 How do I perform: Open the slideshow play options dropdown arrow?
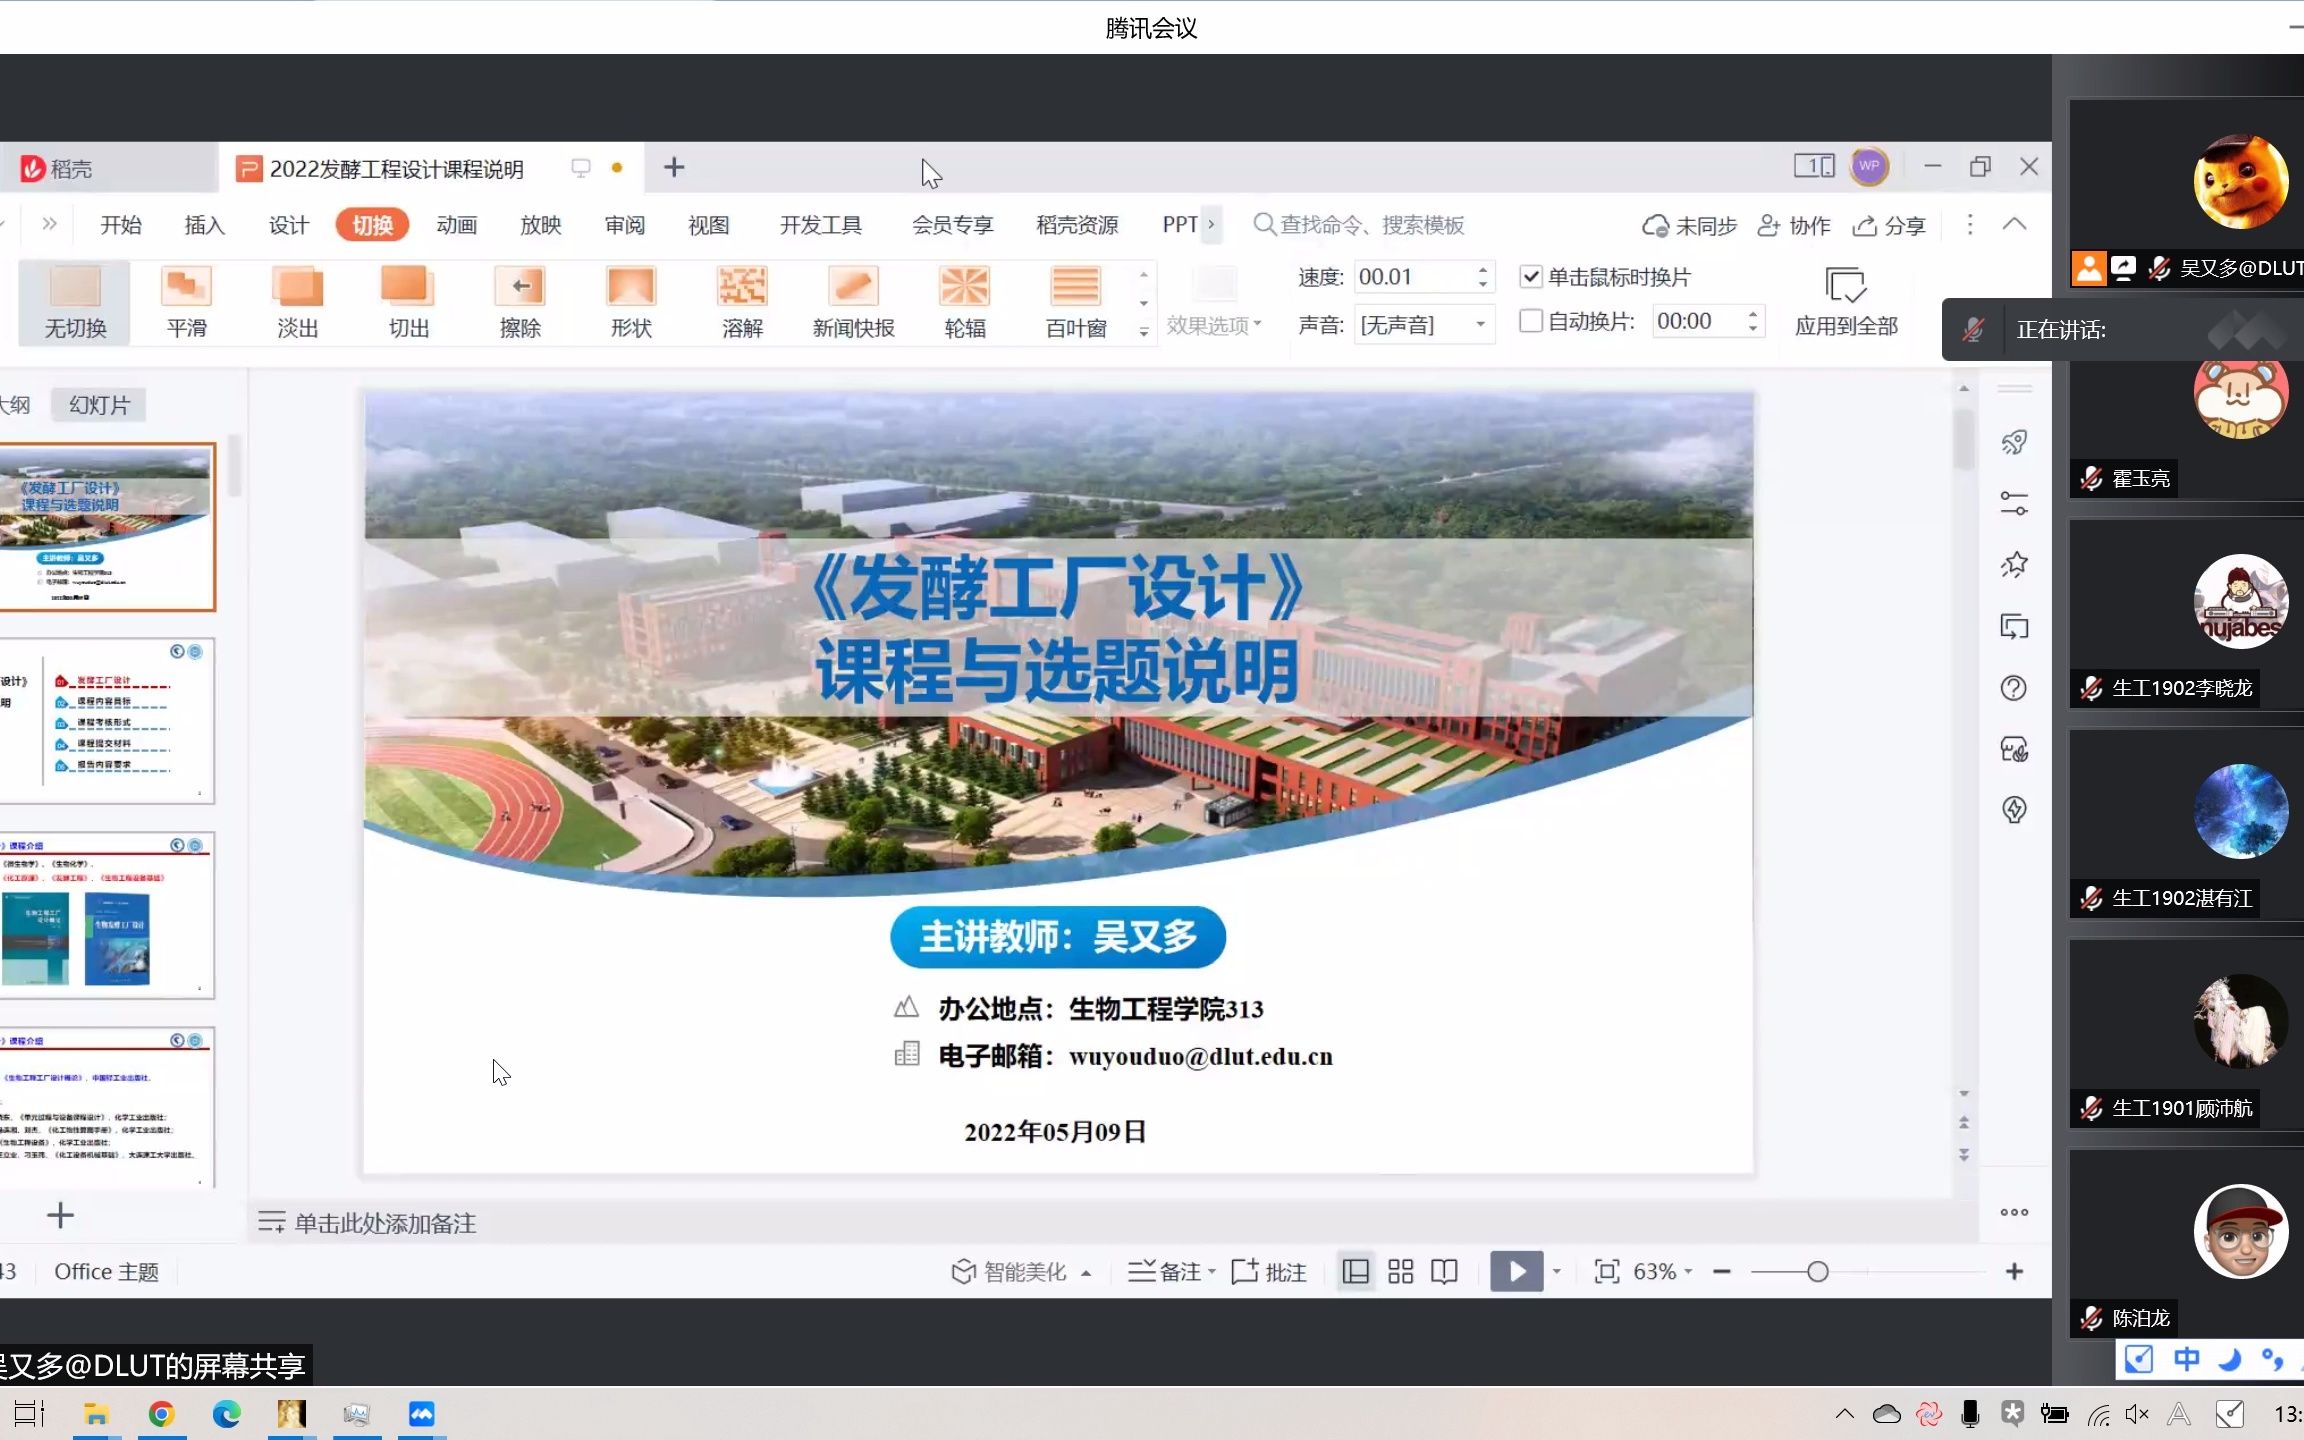1556,1271
